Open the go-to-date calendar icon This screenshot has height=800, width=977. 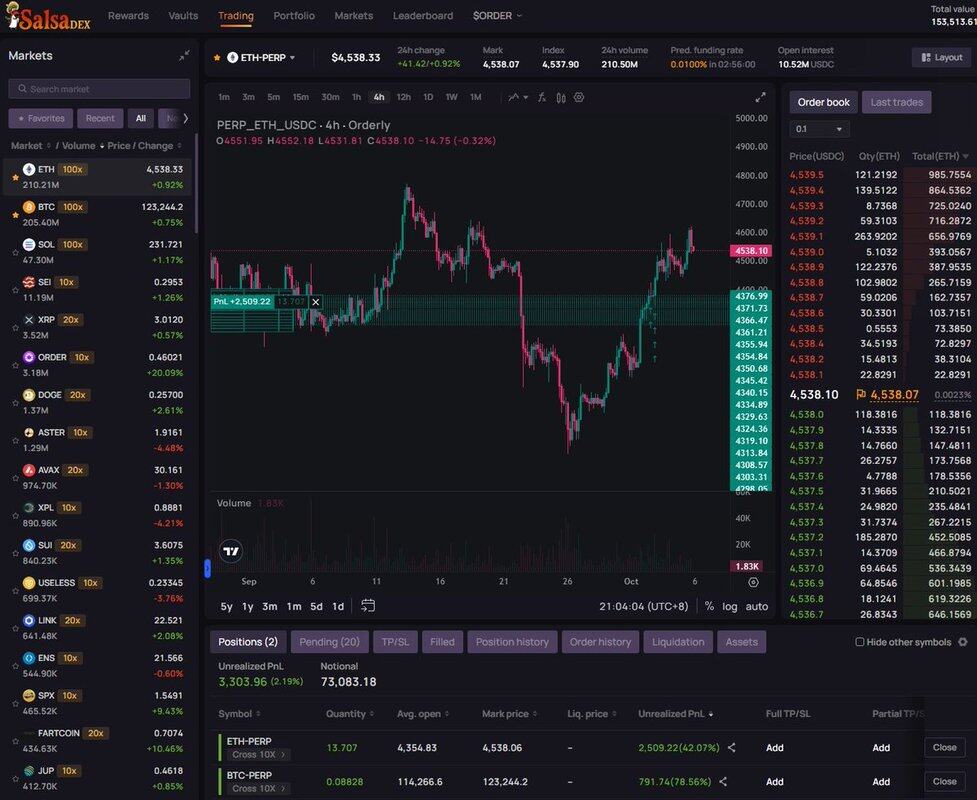[x=368, y=606]
